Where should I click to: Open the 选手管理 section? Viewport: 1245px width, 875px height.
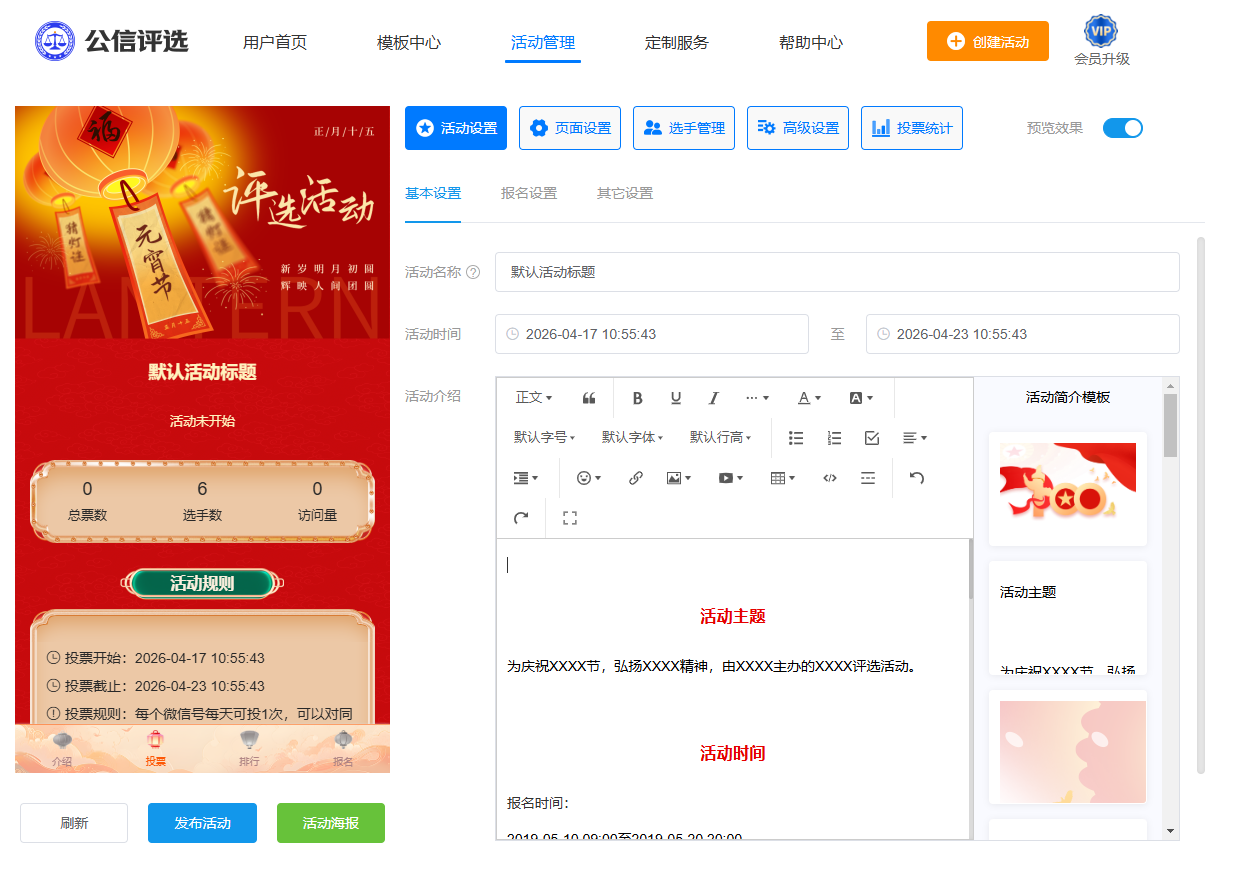point(684,128)
